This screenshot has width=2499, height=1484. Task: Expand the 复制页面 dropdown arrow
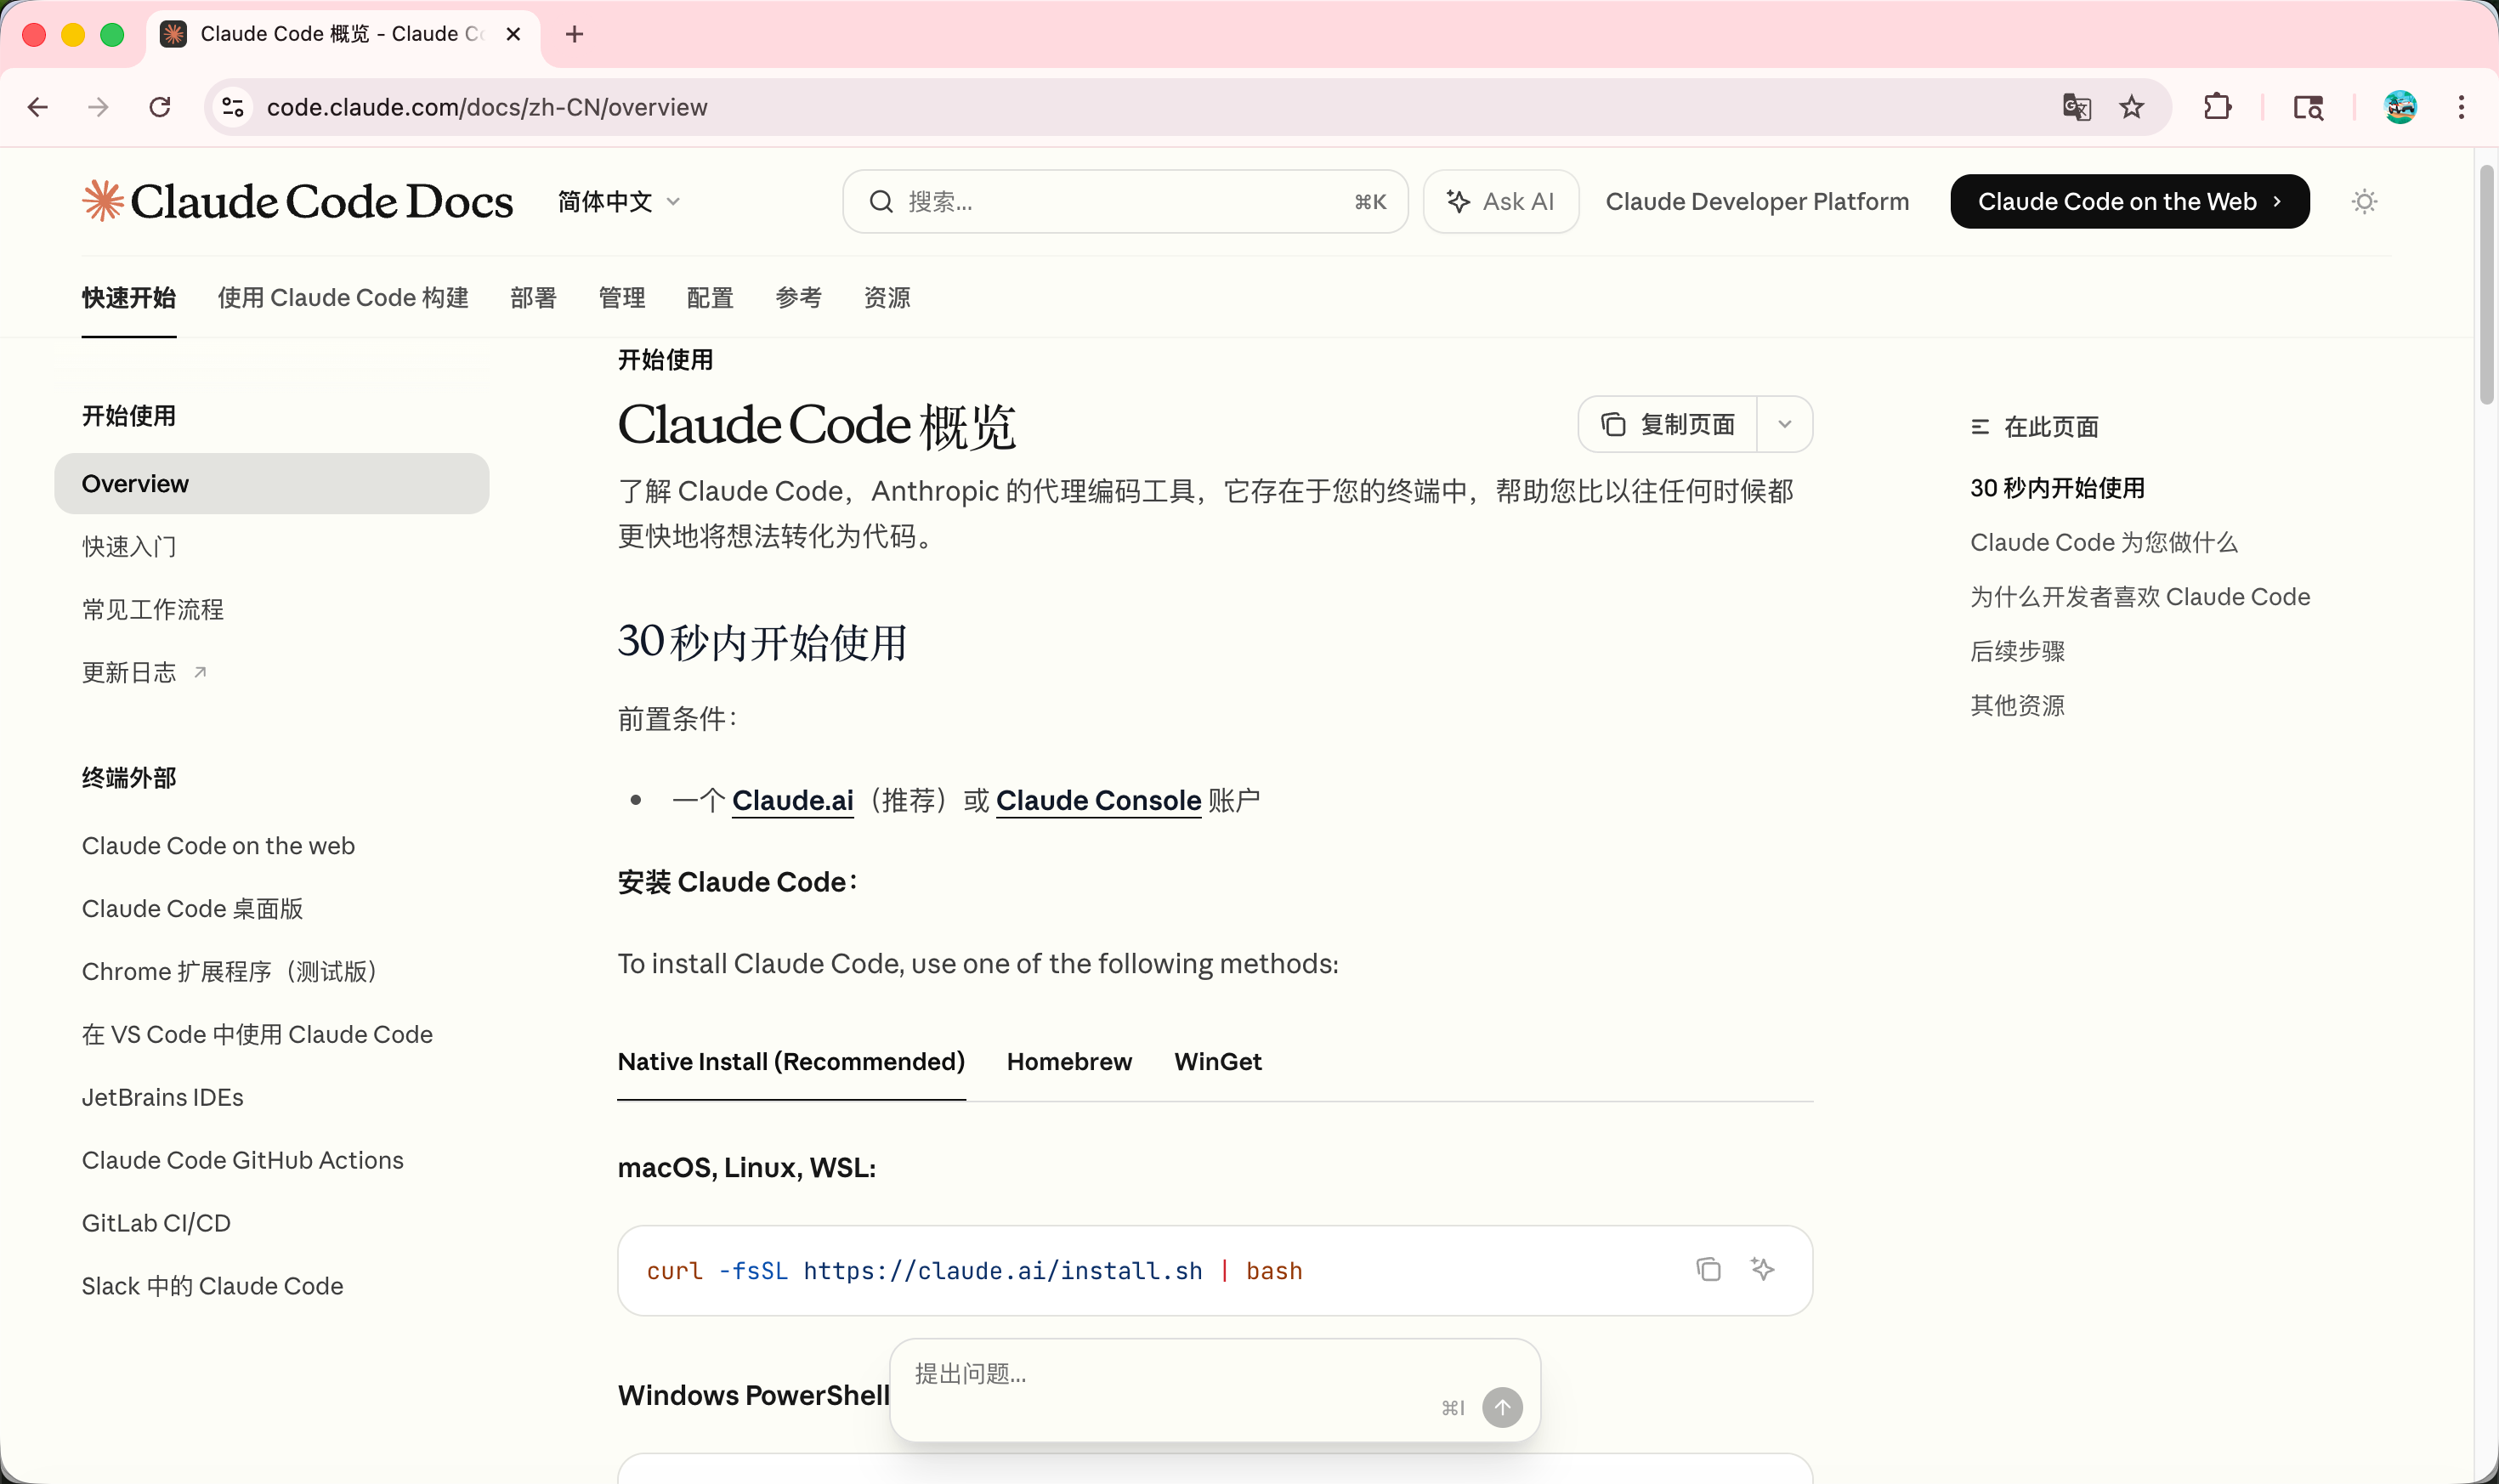coord(1784,424)
